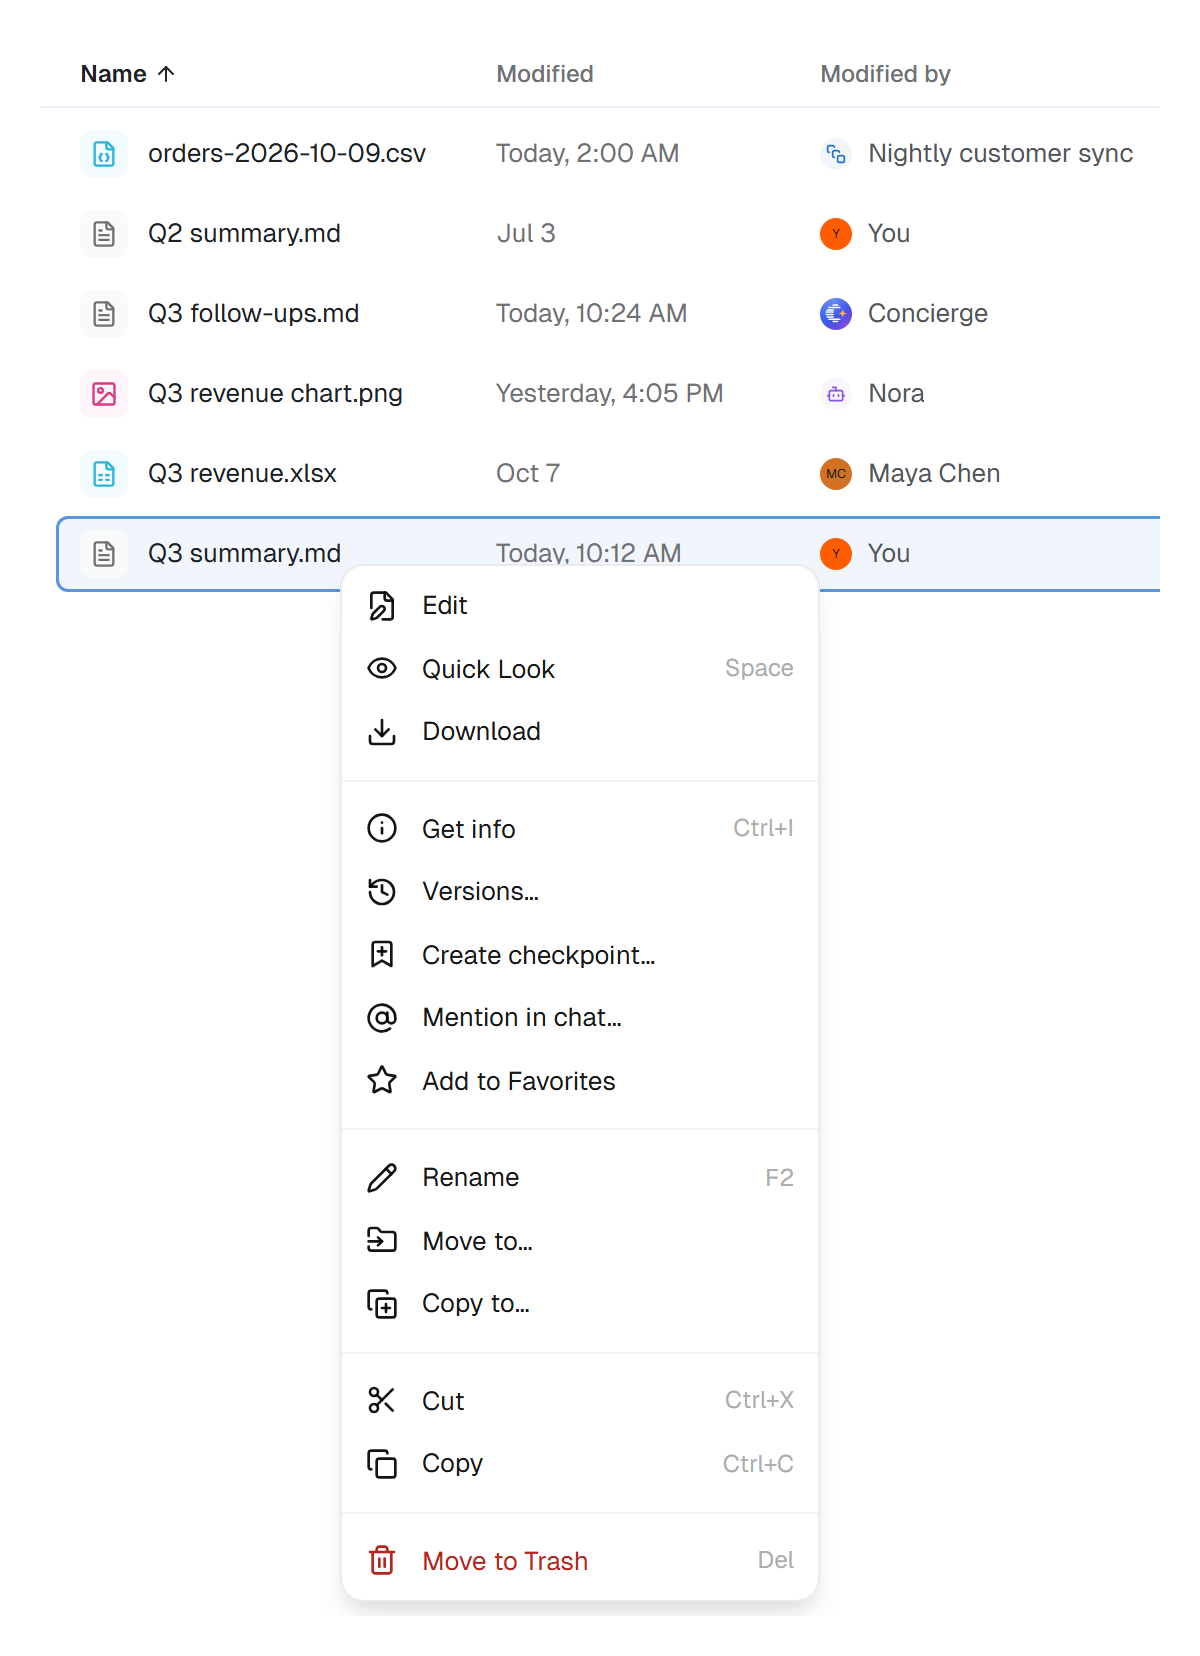Choose Download in the context menu
This screenshot has height=1656, width=1200.
point(580,732)
